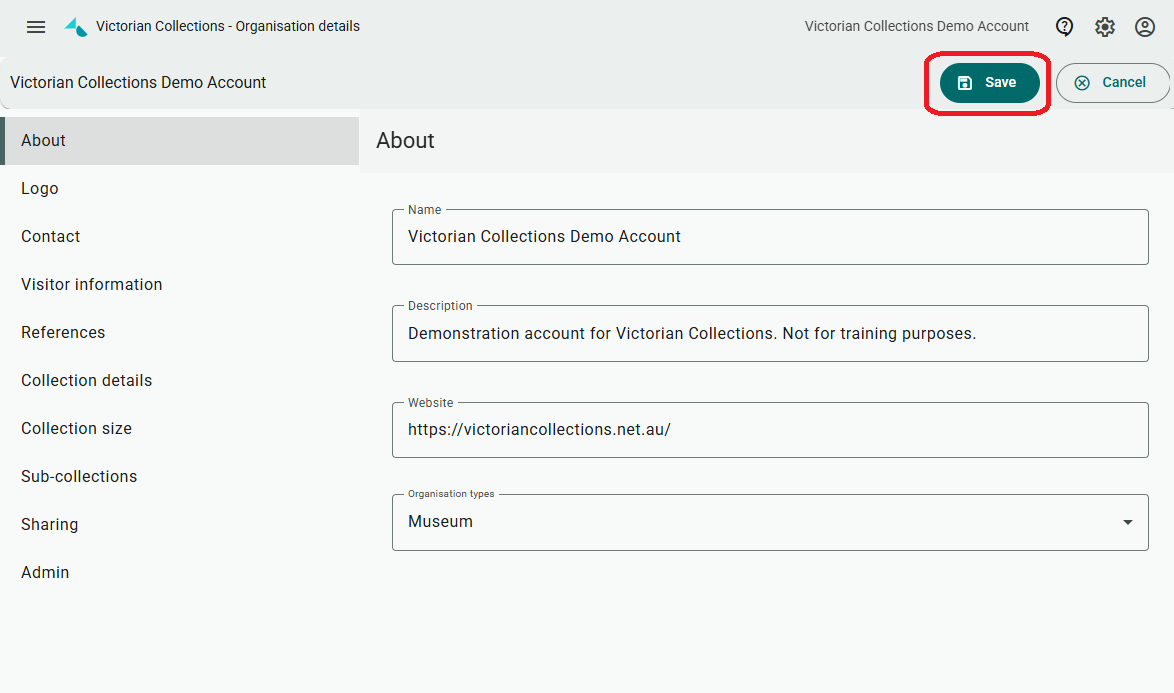Select the About section
Viewport: 1174px width, 693px height.
tap(180, 141)
